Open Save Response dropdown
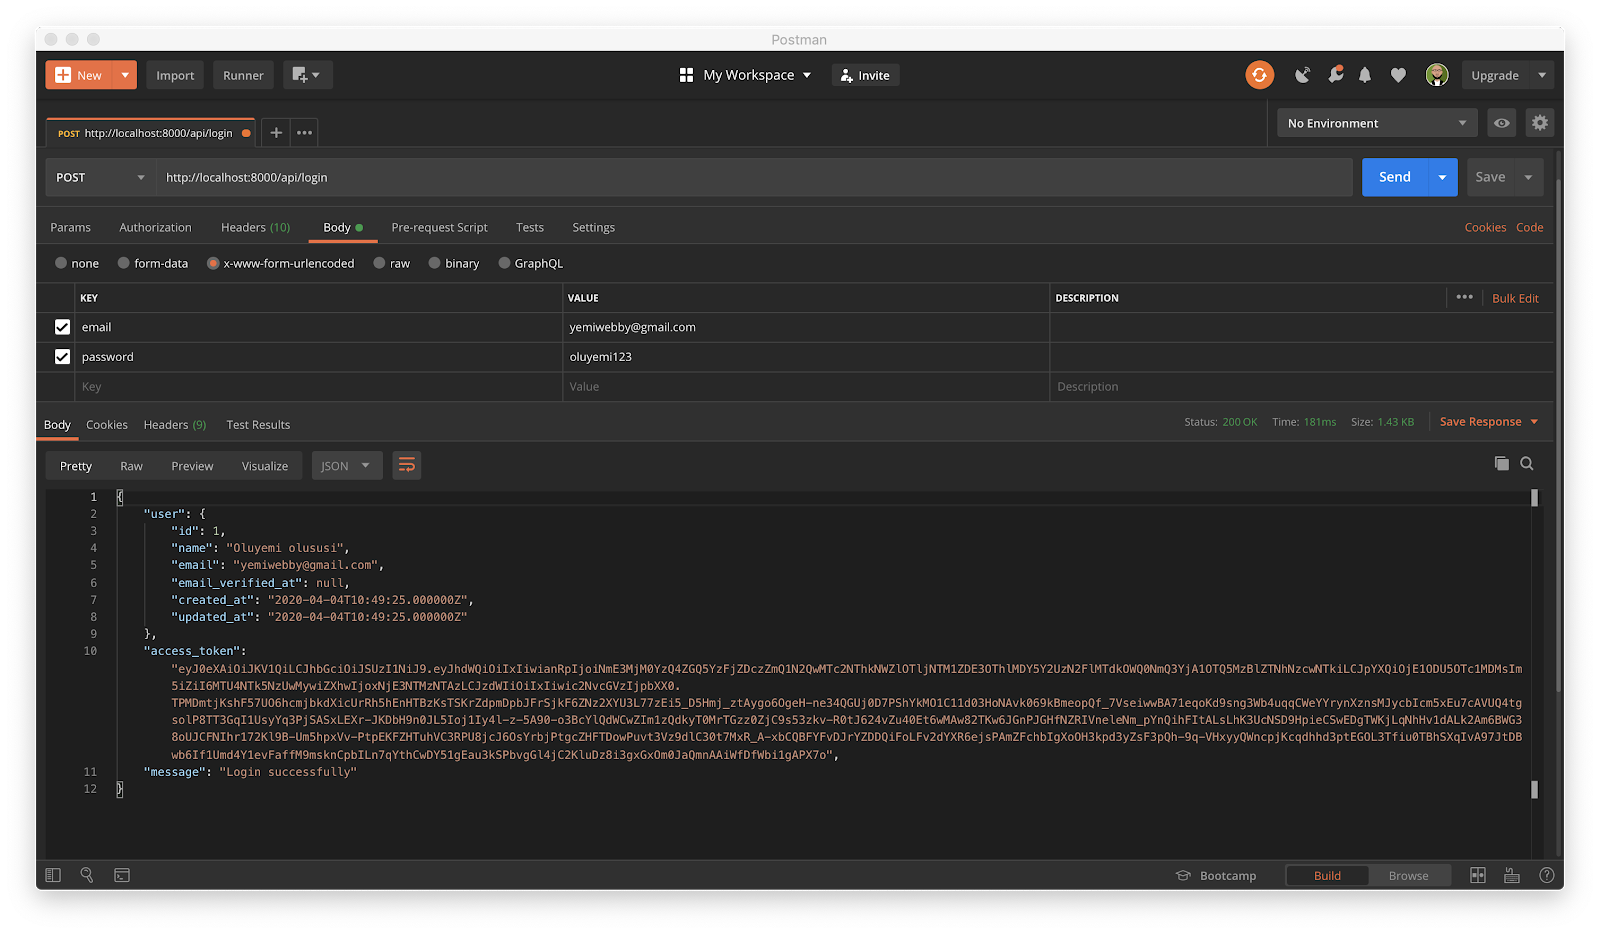The width and height of the screenshot is (1600, 934). [x=1489, y=422]
